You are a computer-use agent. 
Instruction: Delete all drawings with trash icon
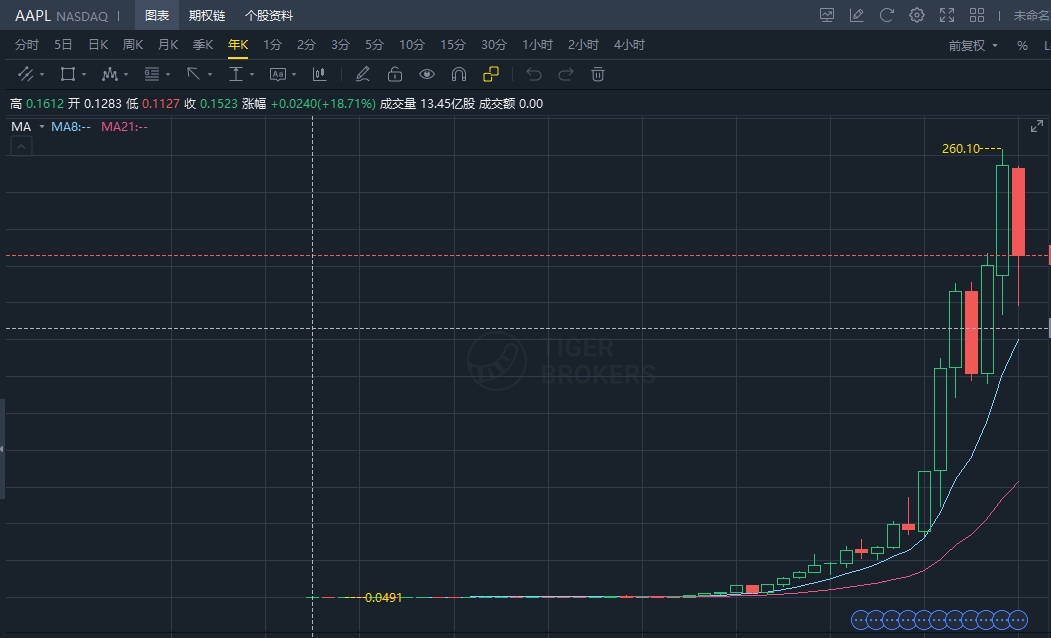(x=599, y=74)
